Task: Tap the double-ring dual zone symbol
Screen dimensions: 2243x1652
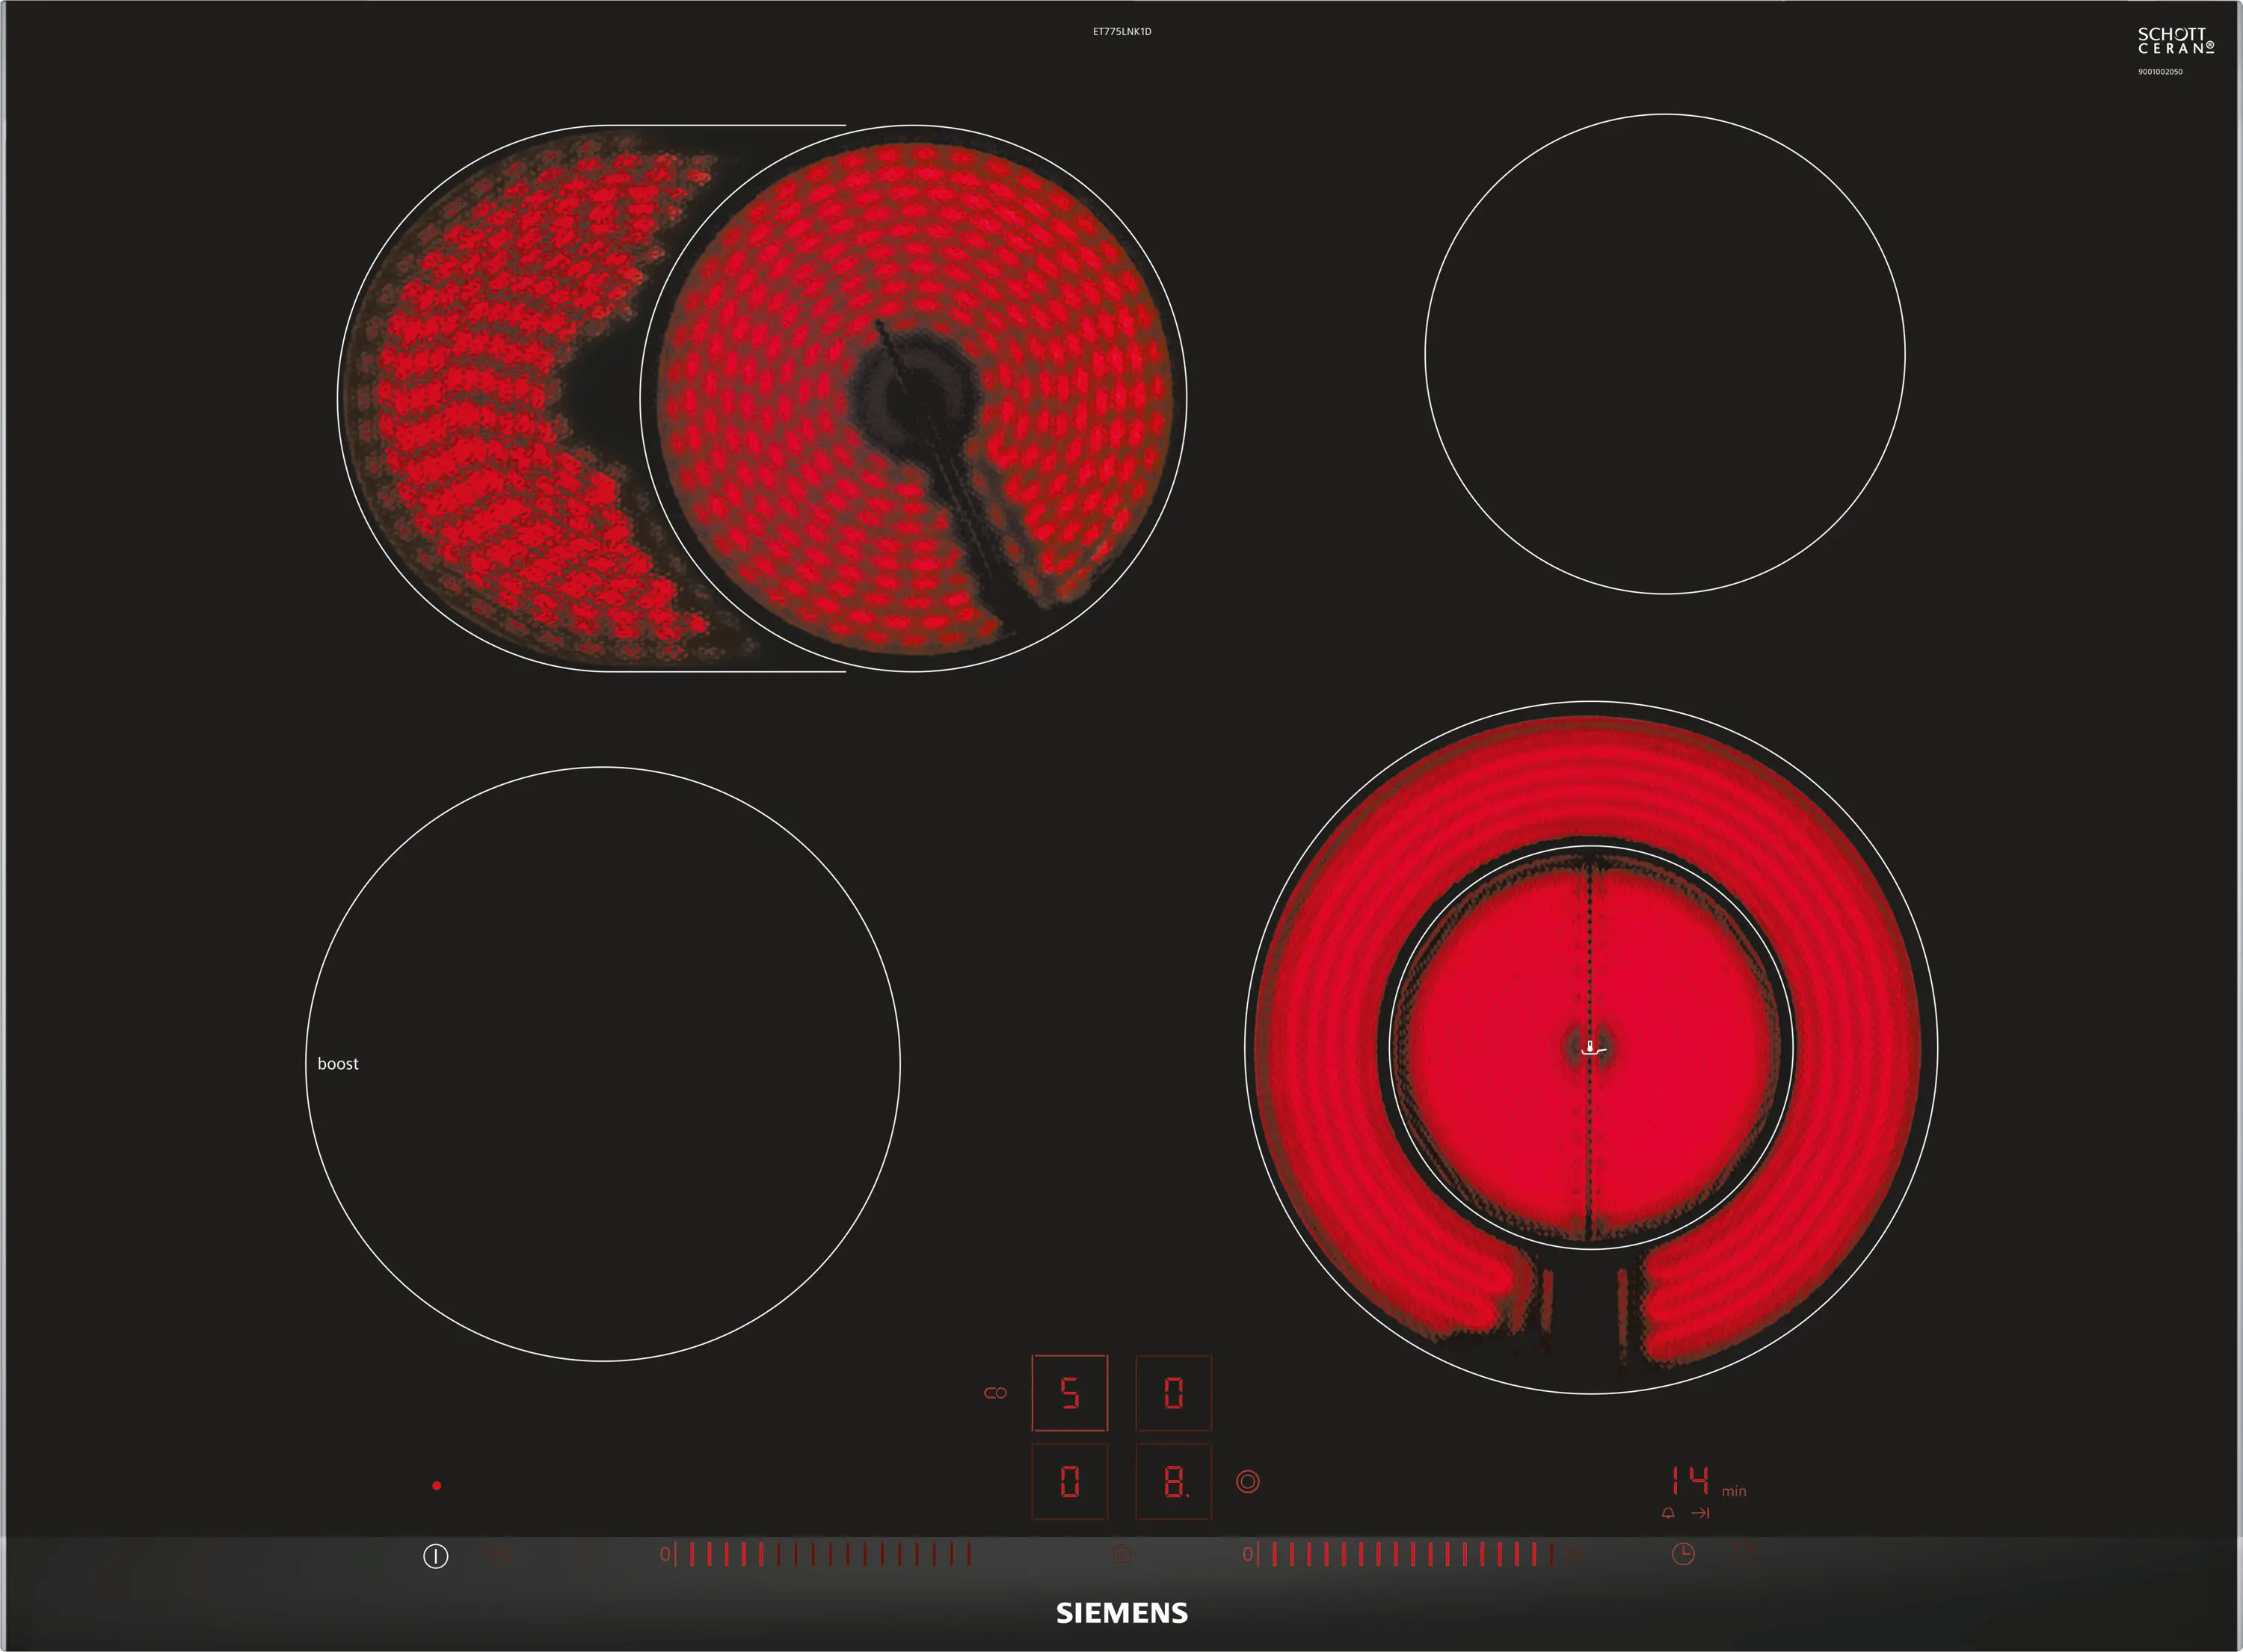Action: point(1247,1481)
